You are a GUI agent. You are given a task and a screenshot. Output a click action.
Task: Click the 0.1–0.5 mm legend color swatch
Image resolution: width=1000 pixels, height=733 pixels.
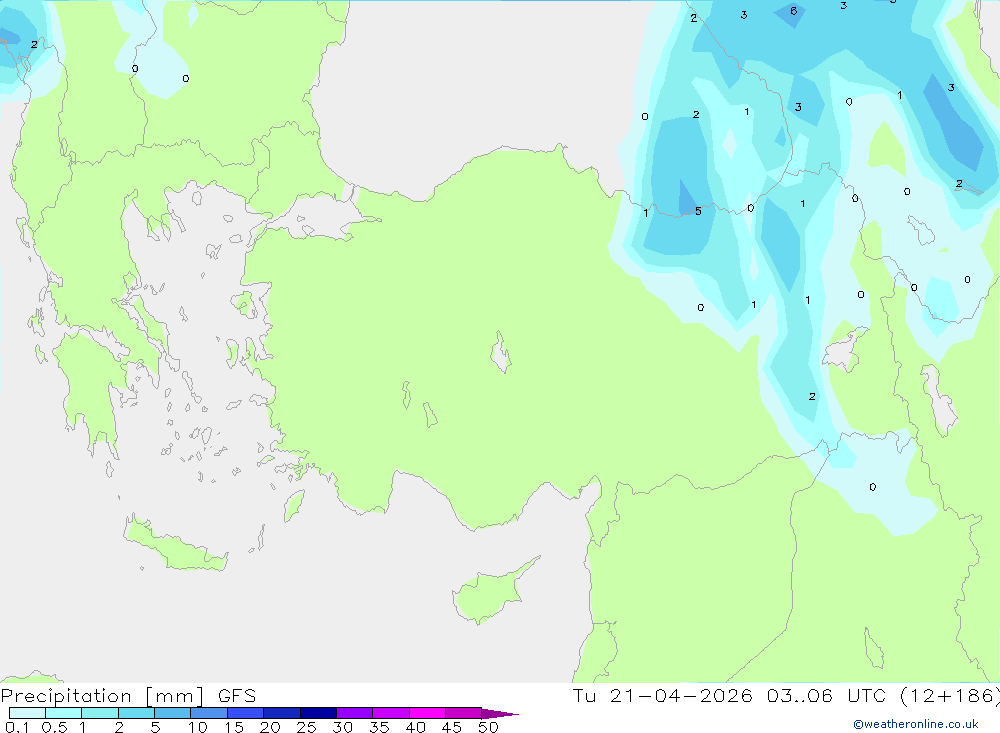pos(27,713)
